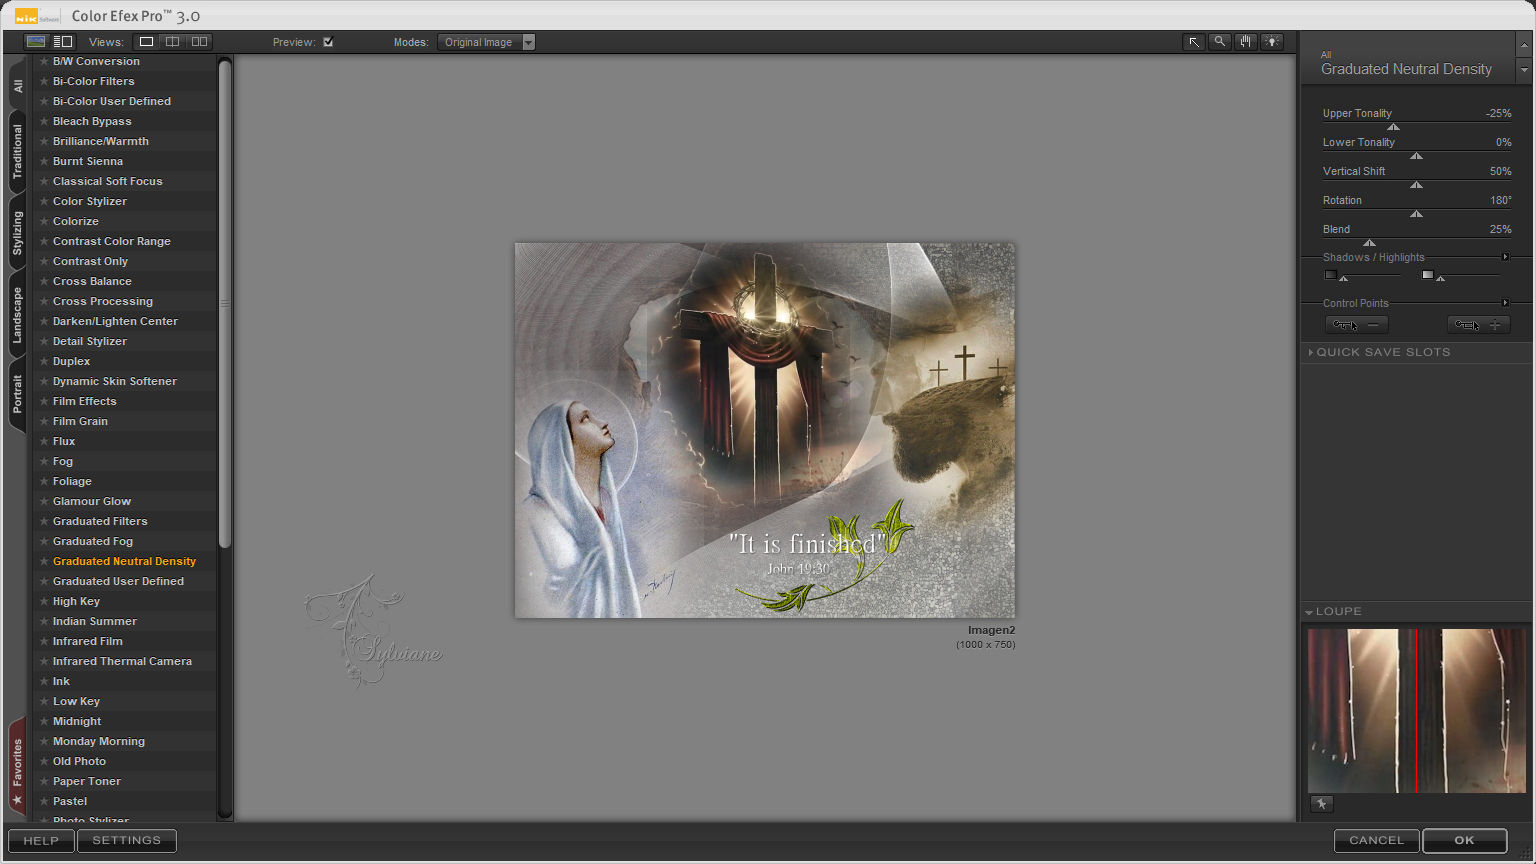
Task: Mark Bleach Bypass as favorite
Action: (44, 121)
